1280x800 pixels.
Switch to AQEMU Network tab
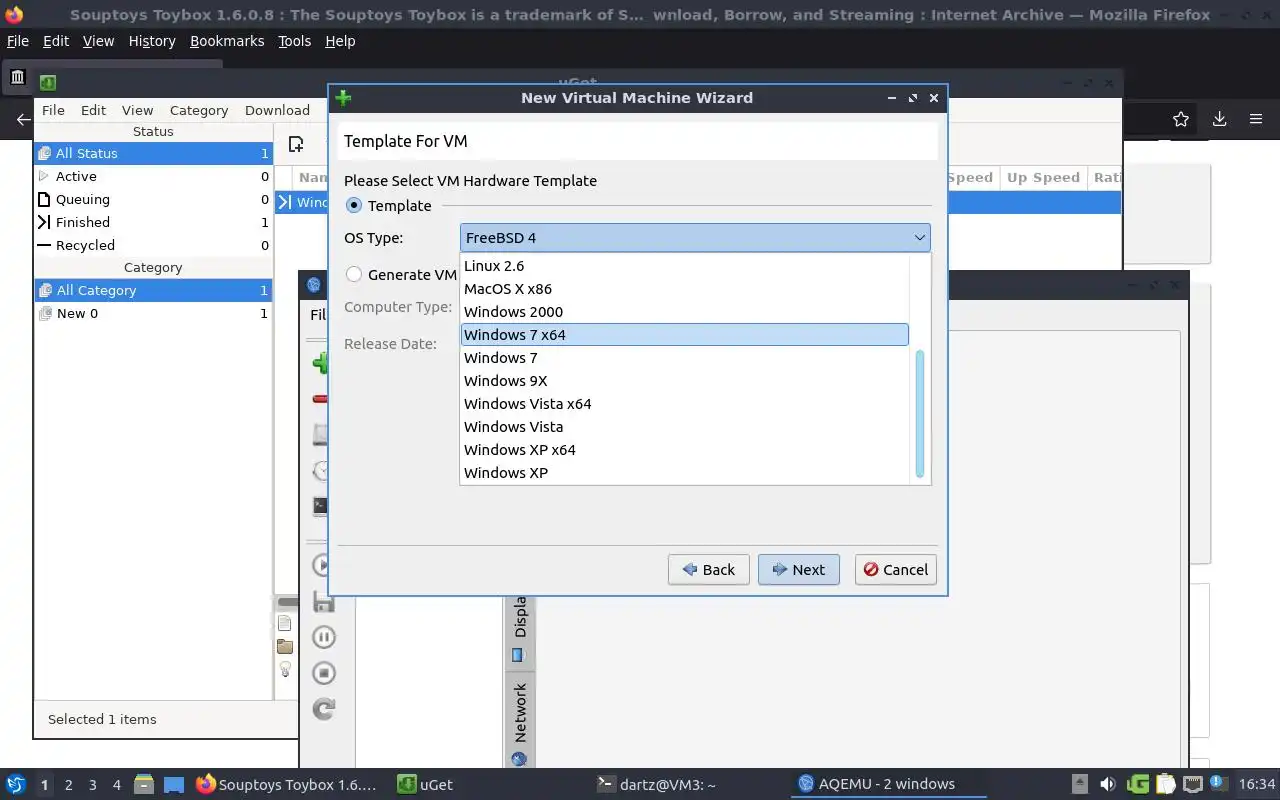tap(519, 722)
